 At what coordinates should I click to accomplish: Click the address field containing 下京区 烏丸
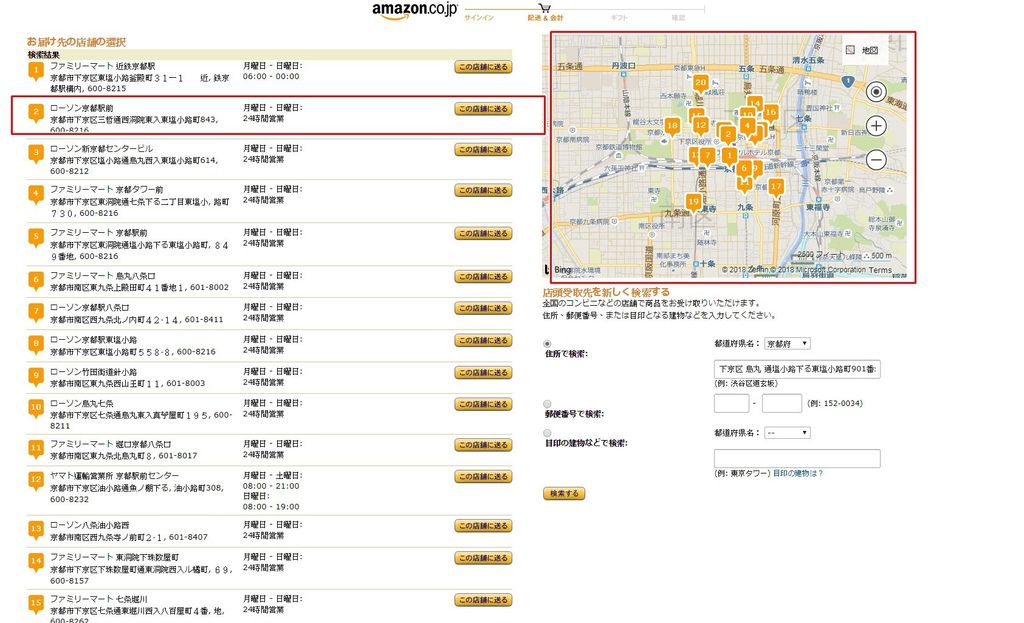coord(797,369)
